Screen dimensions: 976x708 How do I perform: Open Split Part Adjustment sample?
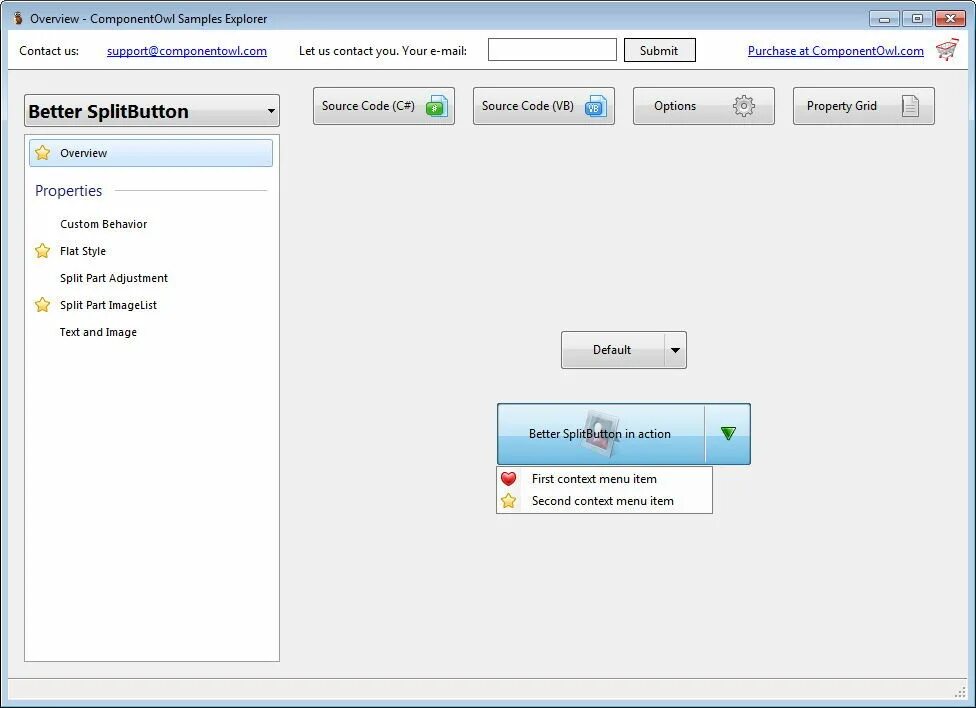[114, 278]
